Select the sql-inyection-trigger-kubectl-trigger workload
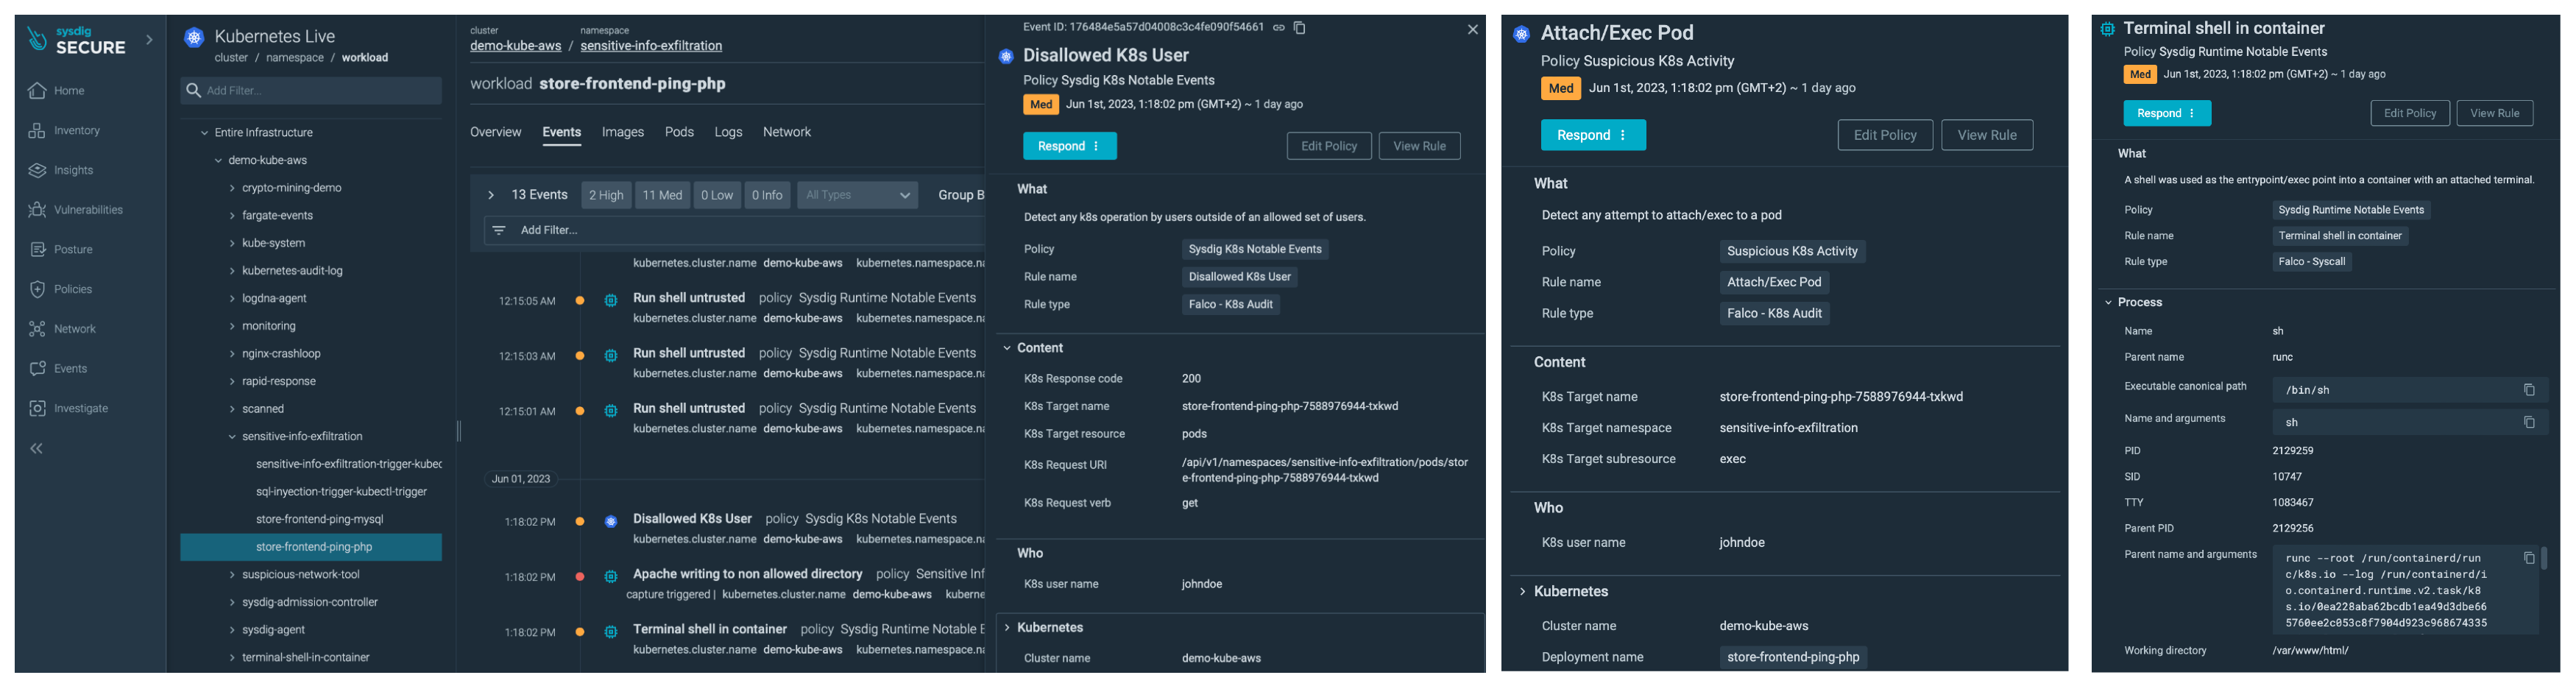Viewport: 2576px width, 689px height. pos(341,492)
